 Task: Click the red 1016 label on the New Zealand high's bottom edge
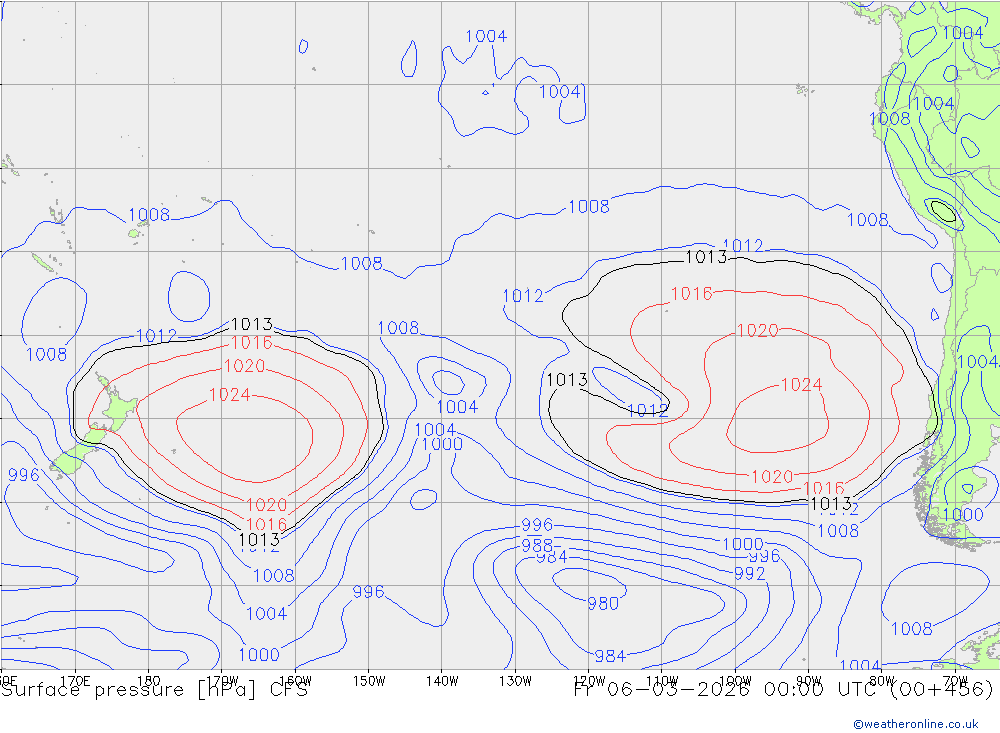(267, 524)
